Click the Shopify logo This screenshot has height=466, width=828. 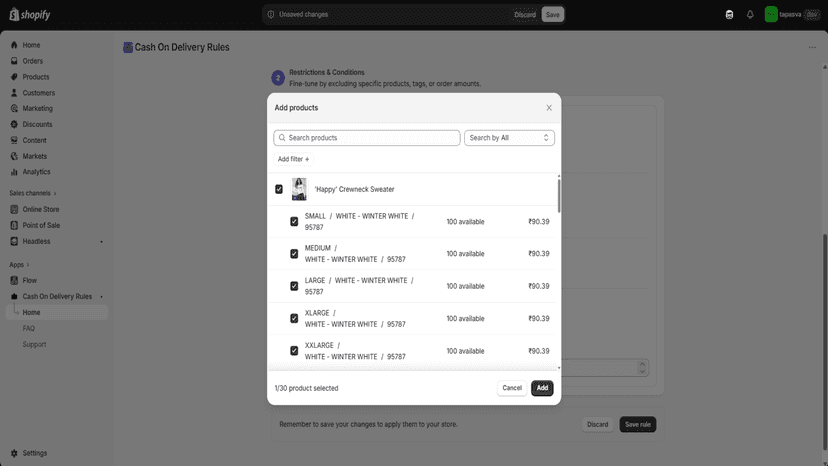tap(30, 14)
